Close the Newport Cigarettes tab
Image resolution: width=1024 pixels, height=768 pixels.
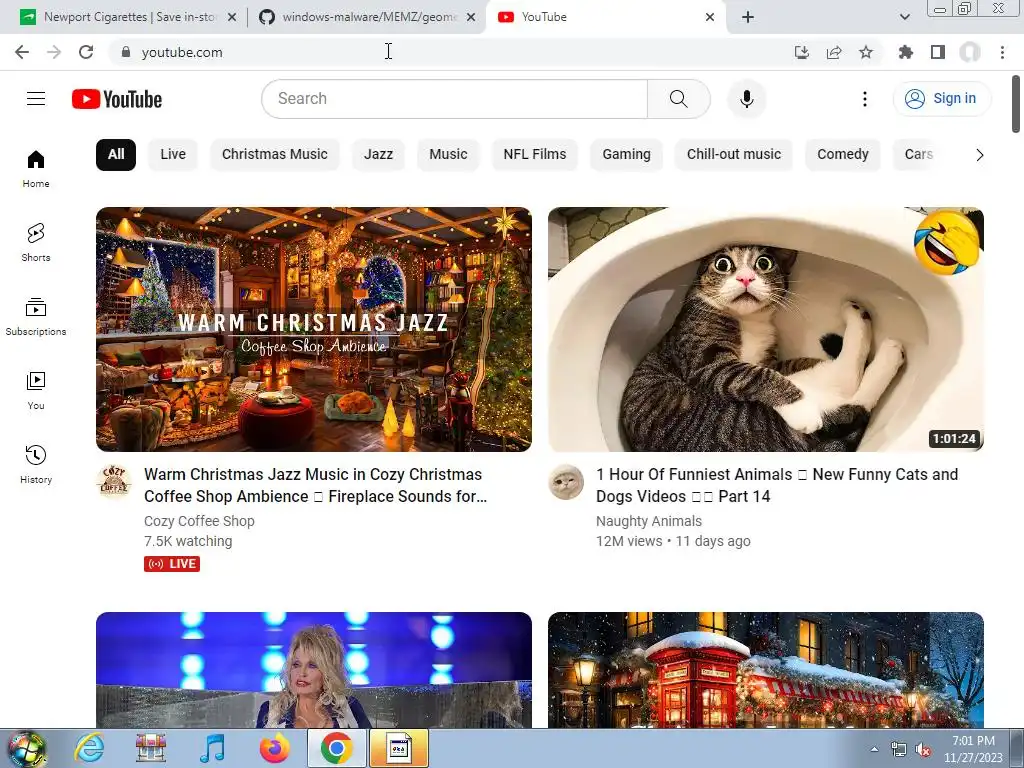click(232, 17)
